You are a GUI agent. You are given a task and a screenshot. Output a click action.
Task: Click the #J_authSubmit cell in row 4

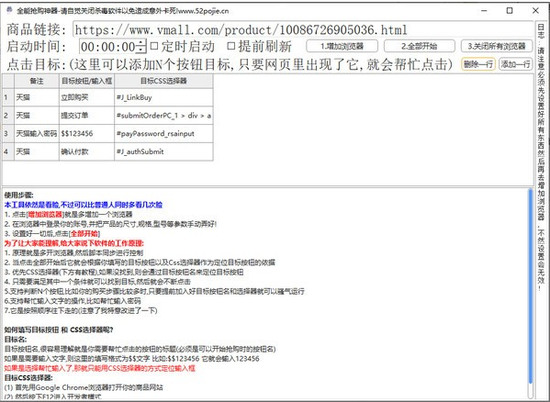pos(164,152)
